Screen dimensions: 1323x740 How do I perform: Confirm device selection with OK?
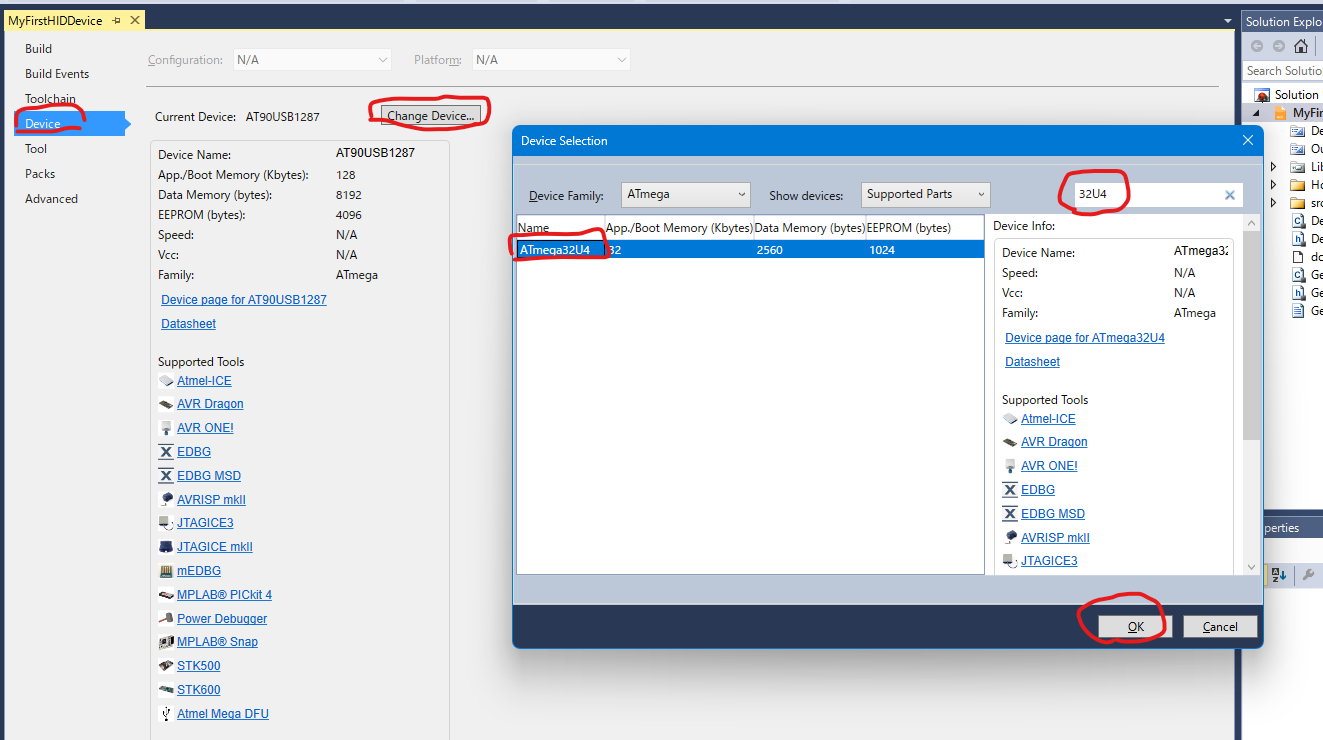pos(1135,627)
